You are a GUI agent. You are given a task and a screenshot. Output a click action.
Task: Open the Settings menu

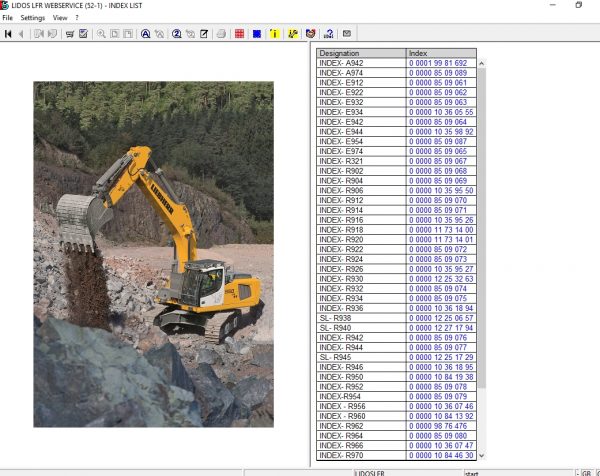pyautogui.click(x=33, y=18)
